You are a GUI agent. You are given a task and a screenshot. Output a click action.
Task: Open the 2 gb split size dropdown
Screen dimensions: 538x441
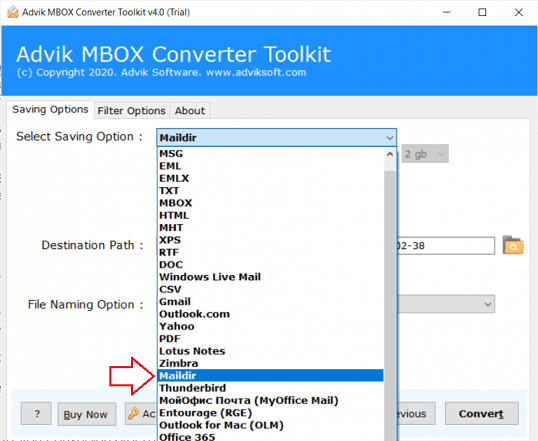[425, 154]
